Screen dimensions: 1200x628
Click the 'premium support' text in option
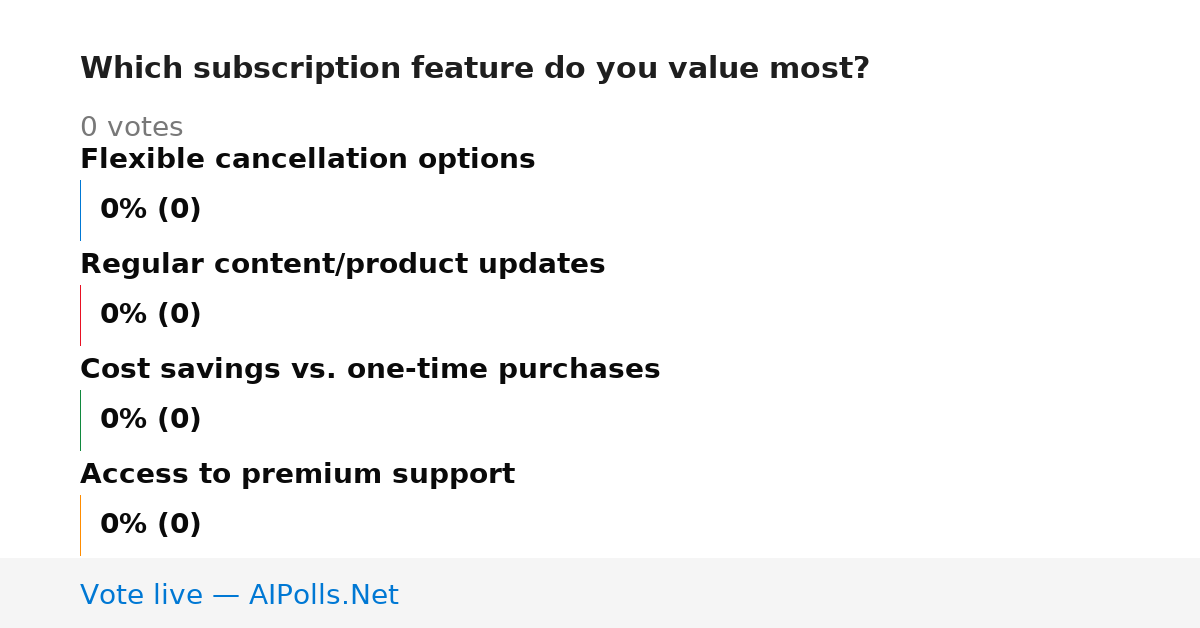pos(378,475)
